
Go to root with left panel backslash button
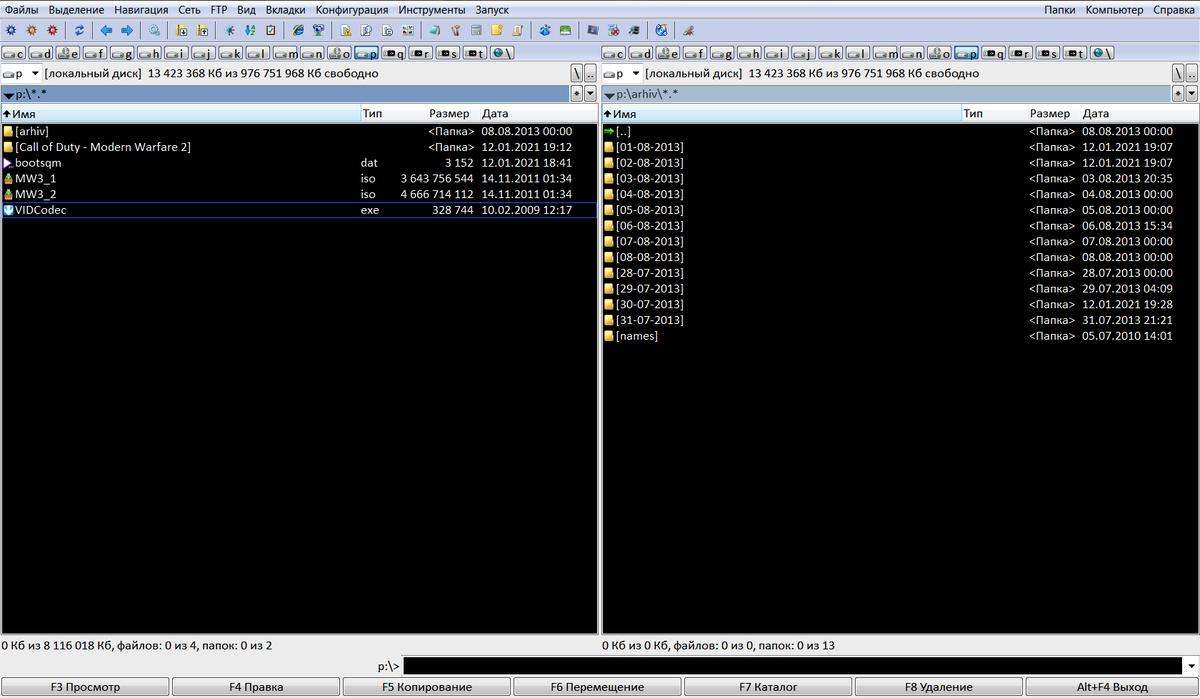pyautogui.click(x=577, y=73)
